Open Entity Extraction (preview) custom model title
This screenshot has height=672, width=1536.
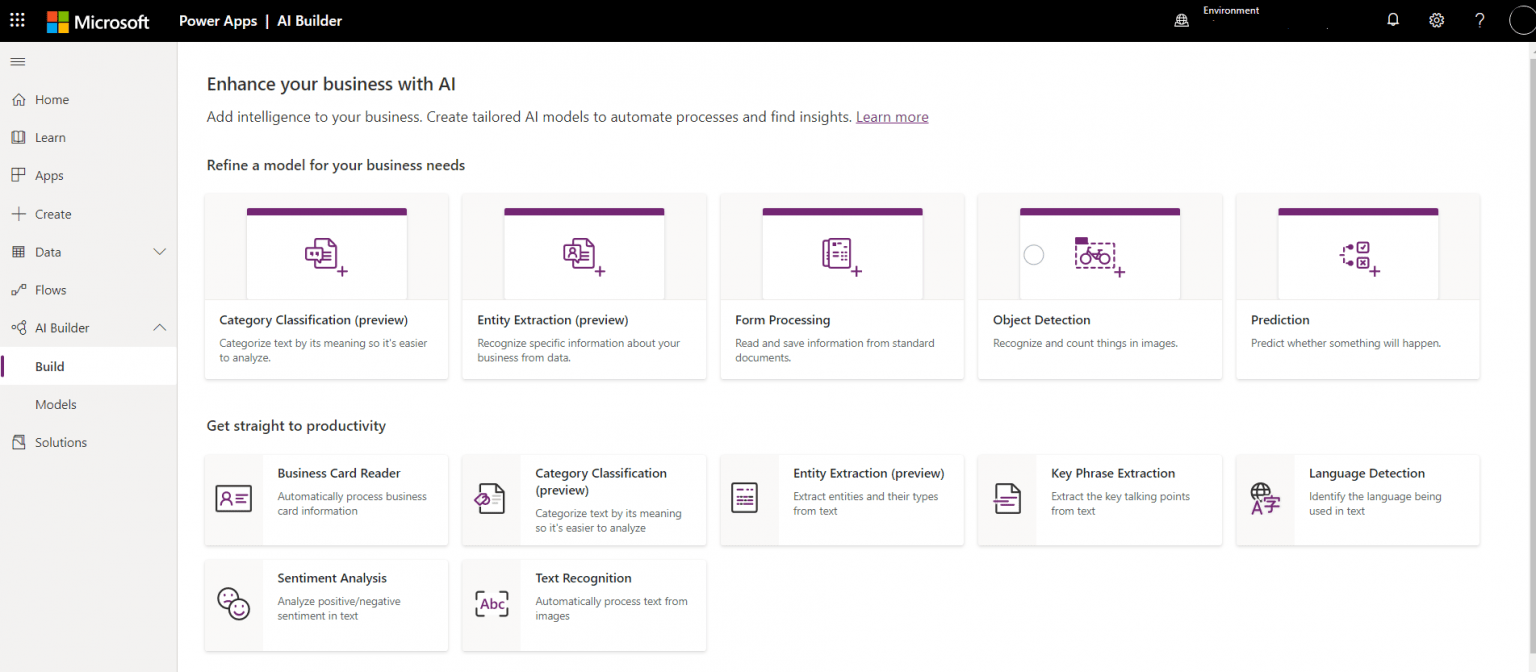553,320
